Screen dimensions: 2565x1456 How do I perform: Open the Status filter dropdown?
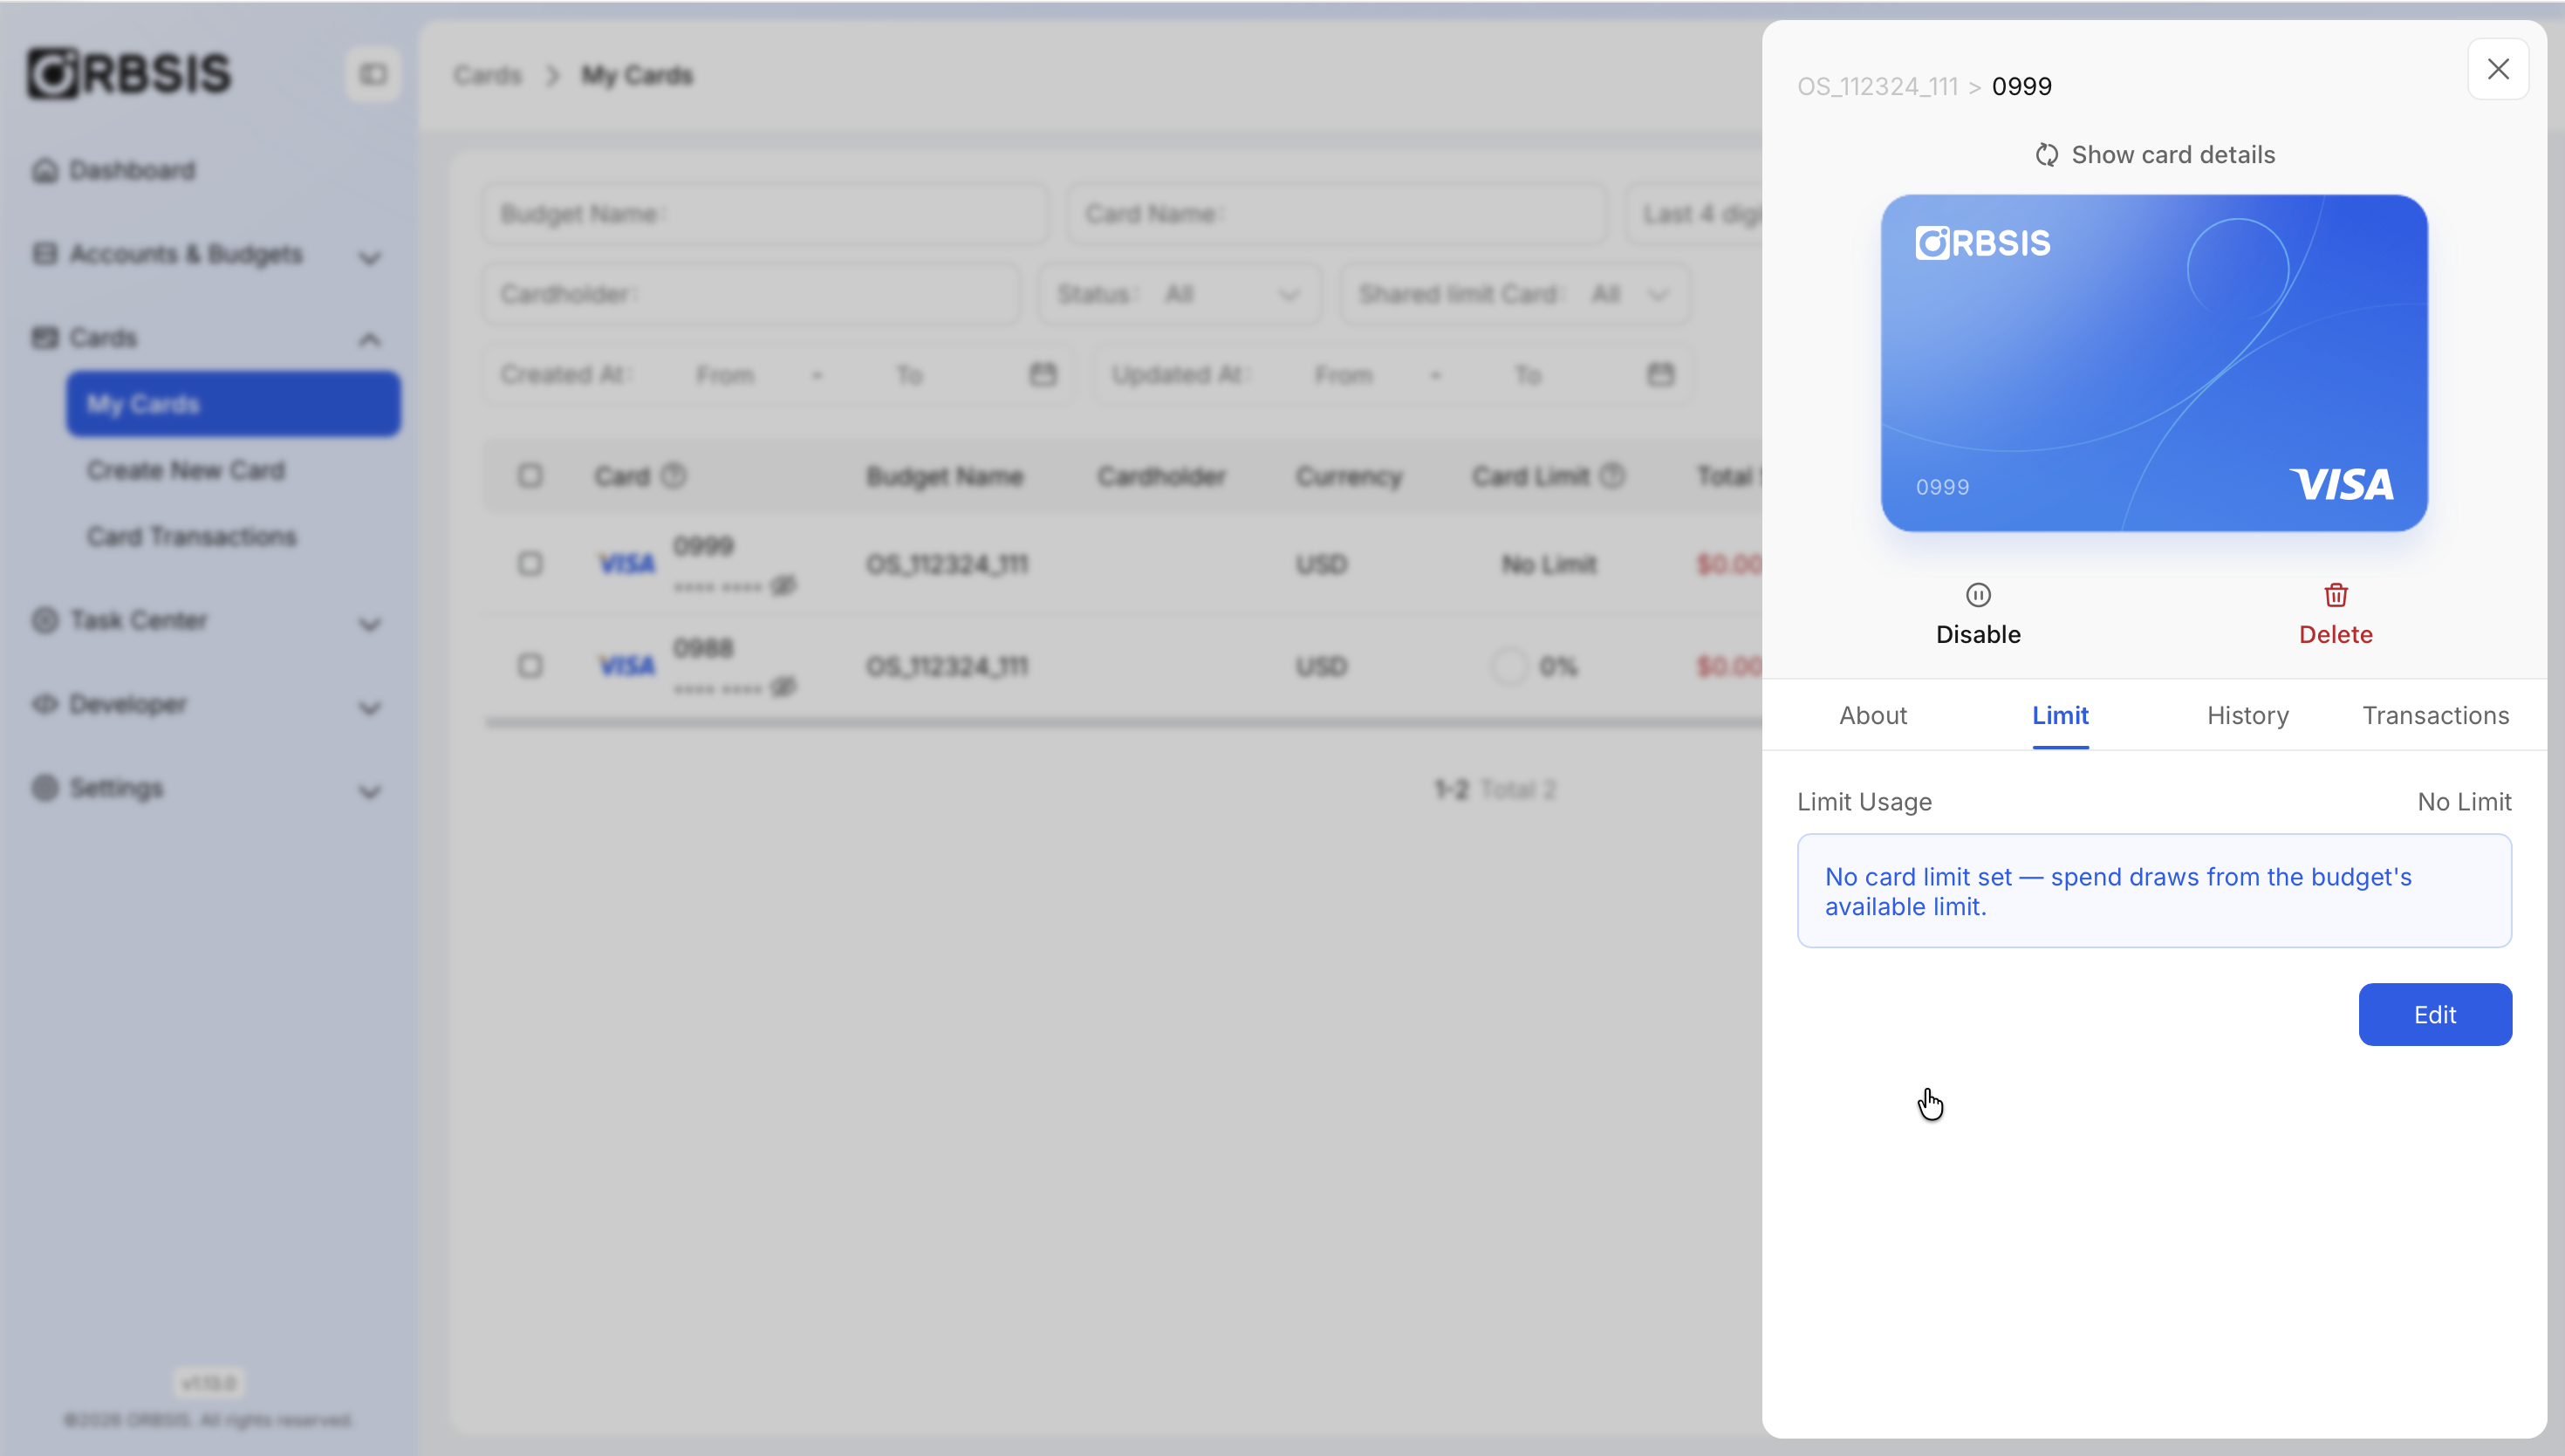(1180, 294)
